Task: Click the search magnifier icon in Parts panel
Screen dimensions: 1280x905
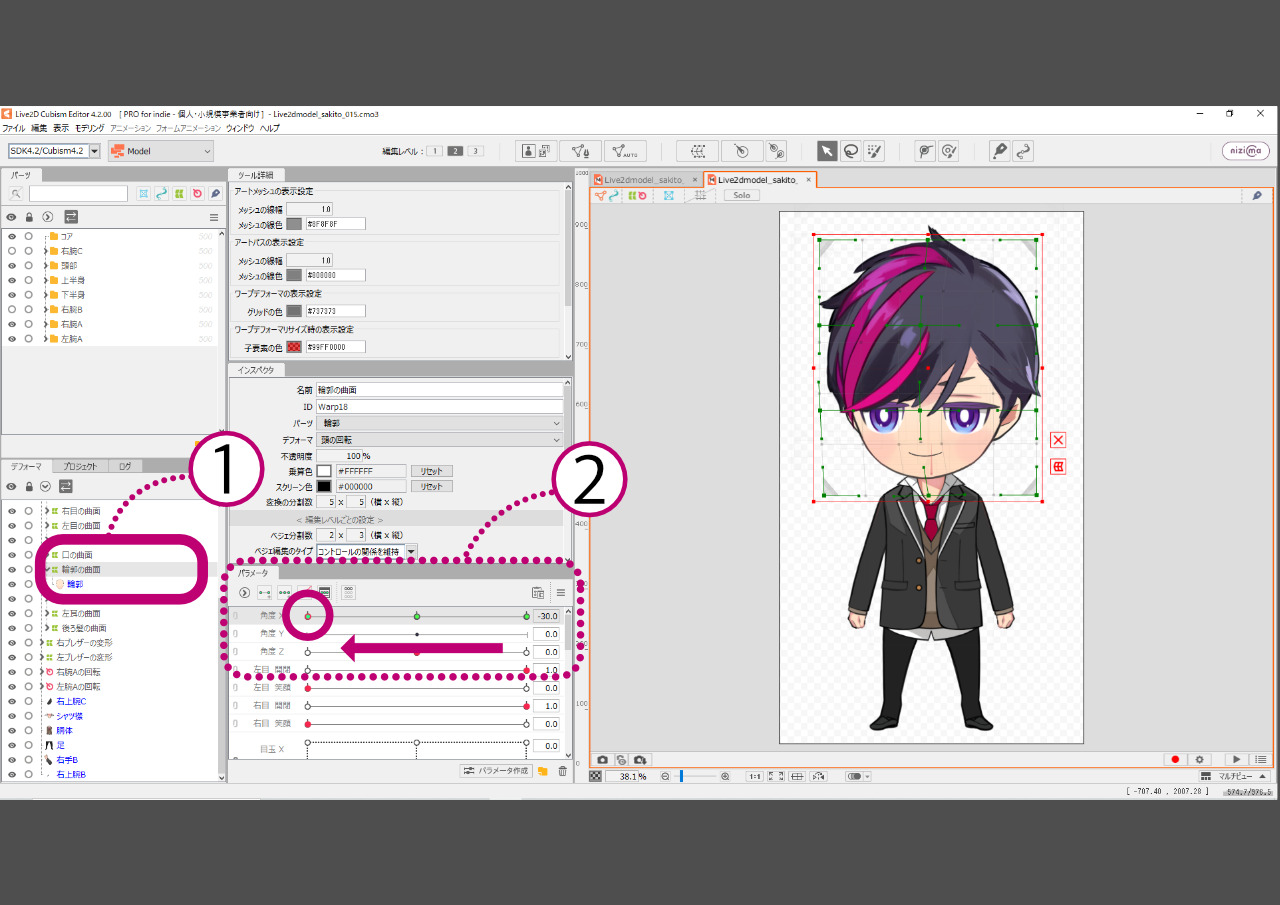Action: [16, 193]
